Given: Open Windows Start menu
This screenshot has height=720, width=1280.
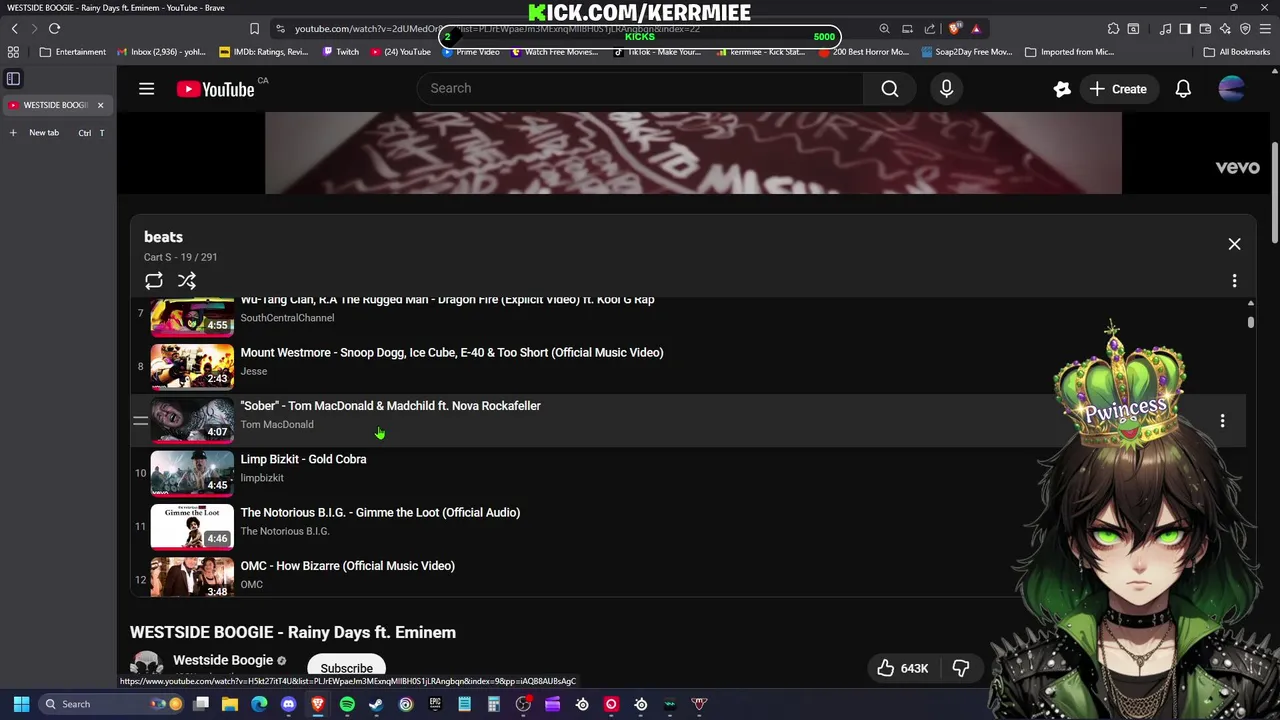Looking at the screenshot, I should coord(21,704).
